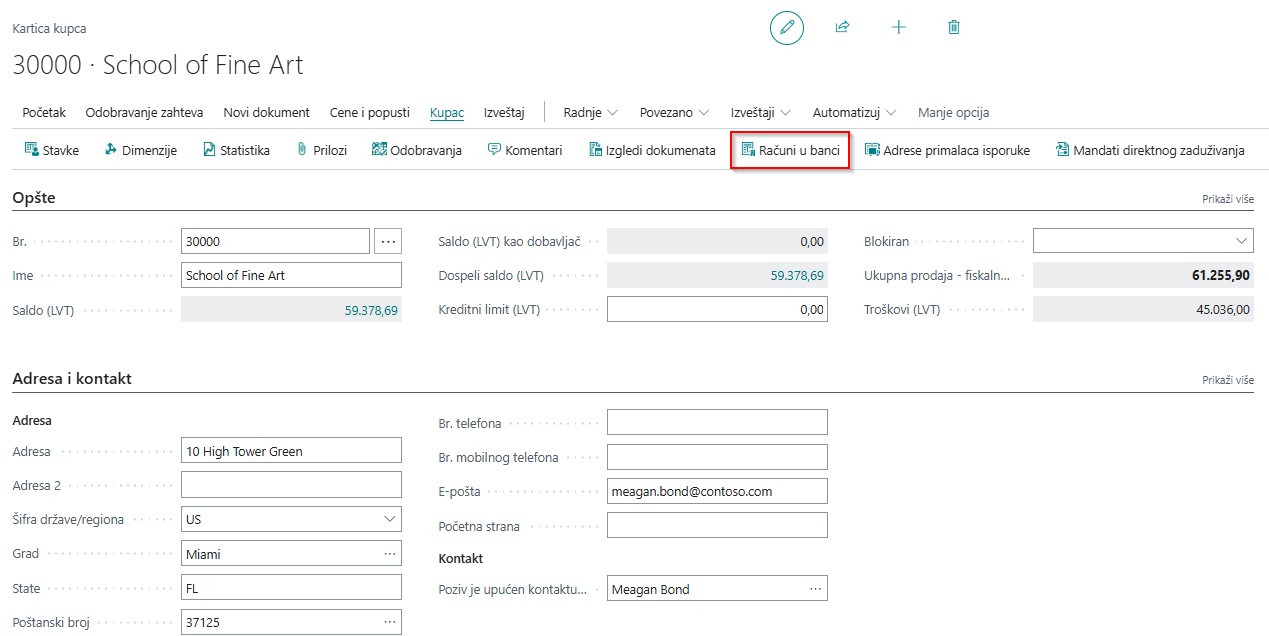This screenshot has width=1269, height=636.
Task: Open Računi u banci
Action: point(790,151)
